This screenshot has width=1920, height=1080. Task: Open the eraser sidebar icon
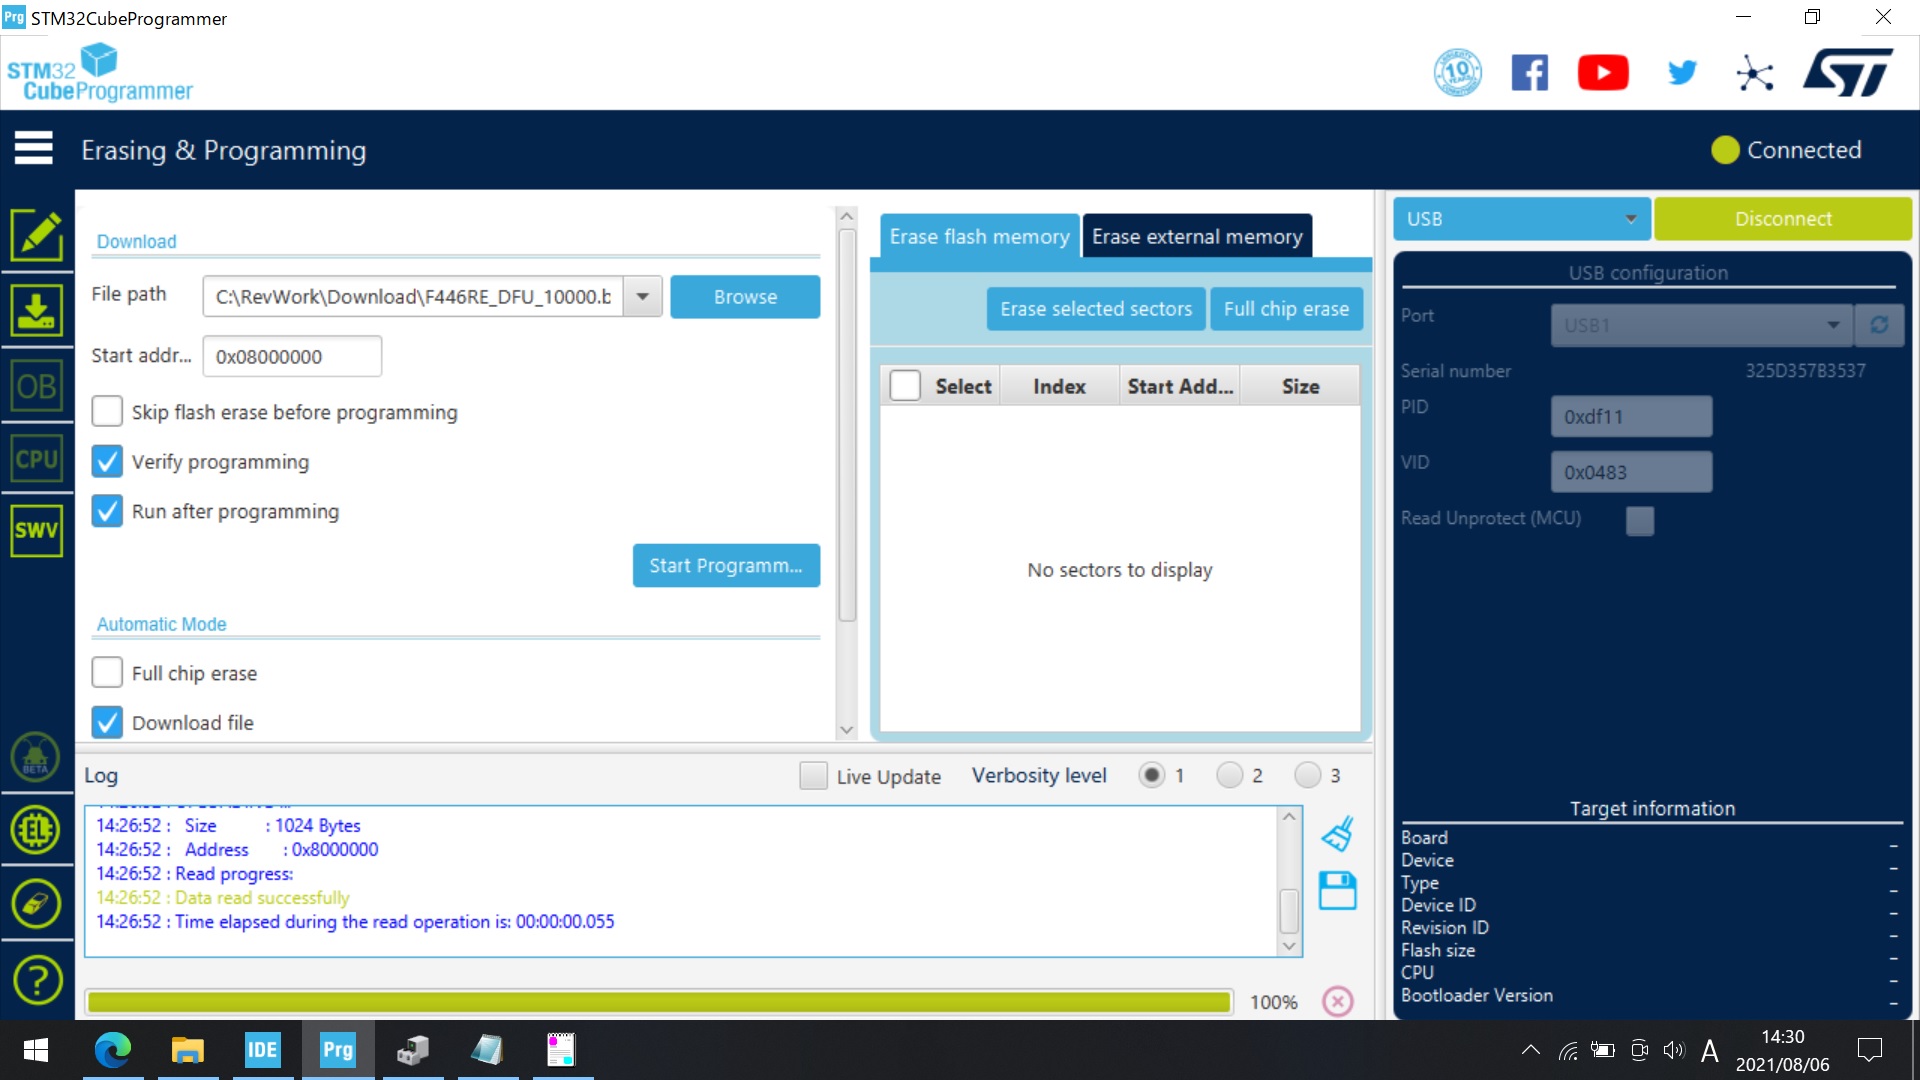click(36, 904)
